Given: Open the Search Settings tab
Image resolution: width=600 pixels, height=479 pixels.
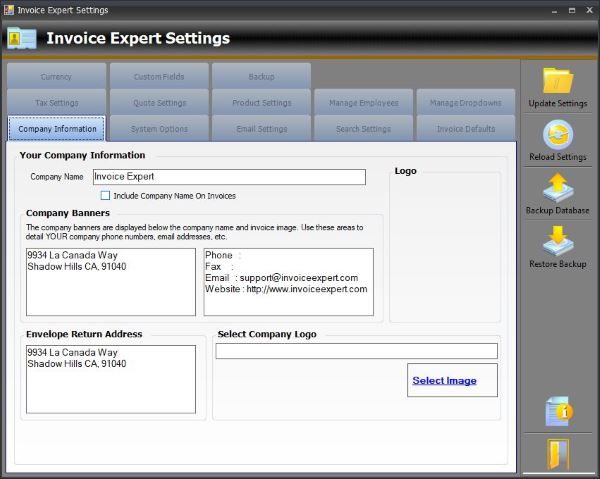Looking at the screenshot, I should point(364,129).
